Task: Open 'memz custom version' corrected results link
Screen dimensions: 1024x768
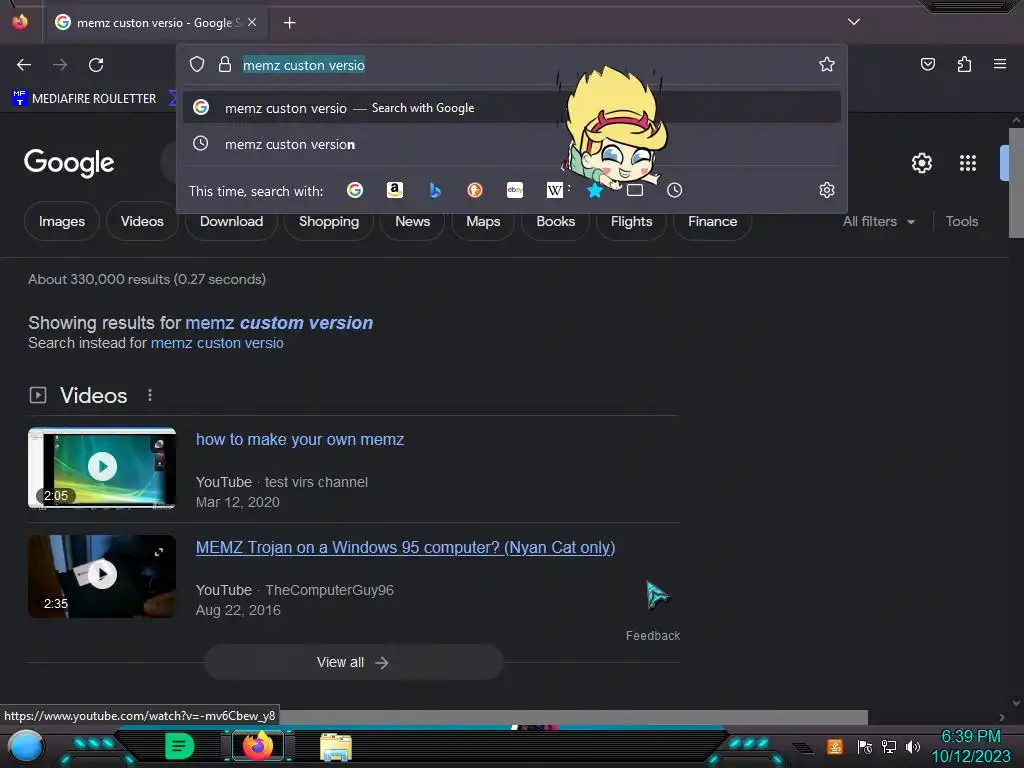Action: [279, 323]
